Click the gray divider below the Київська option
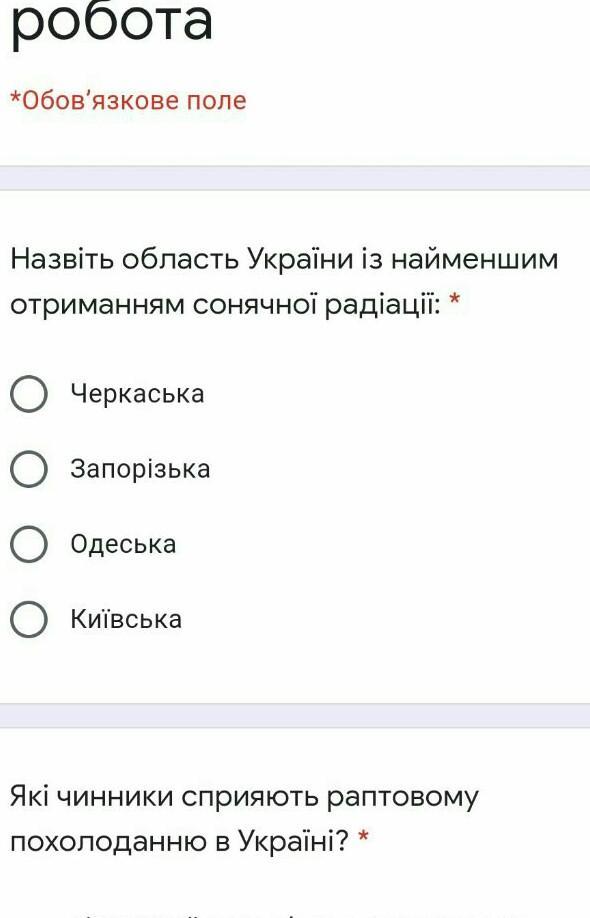The image size is (590, 918). (x=295, y=716)
